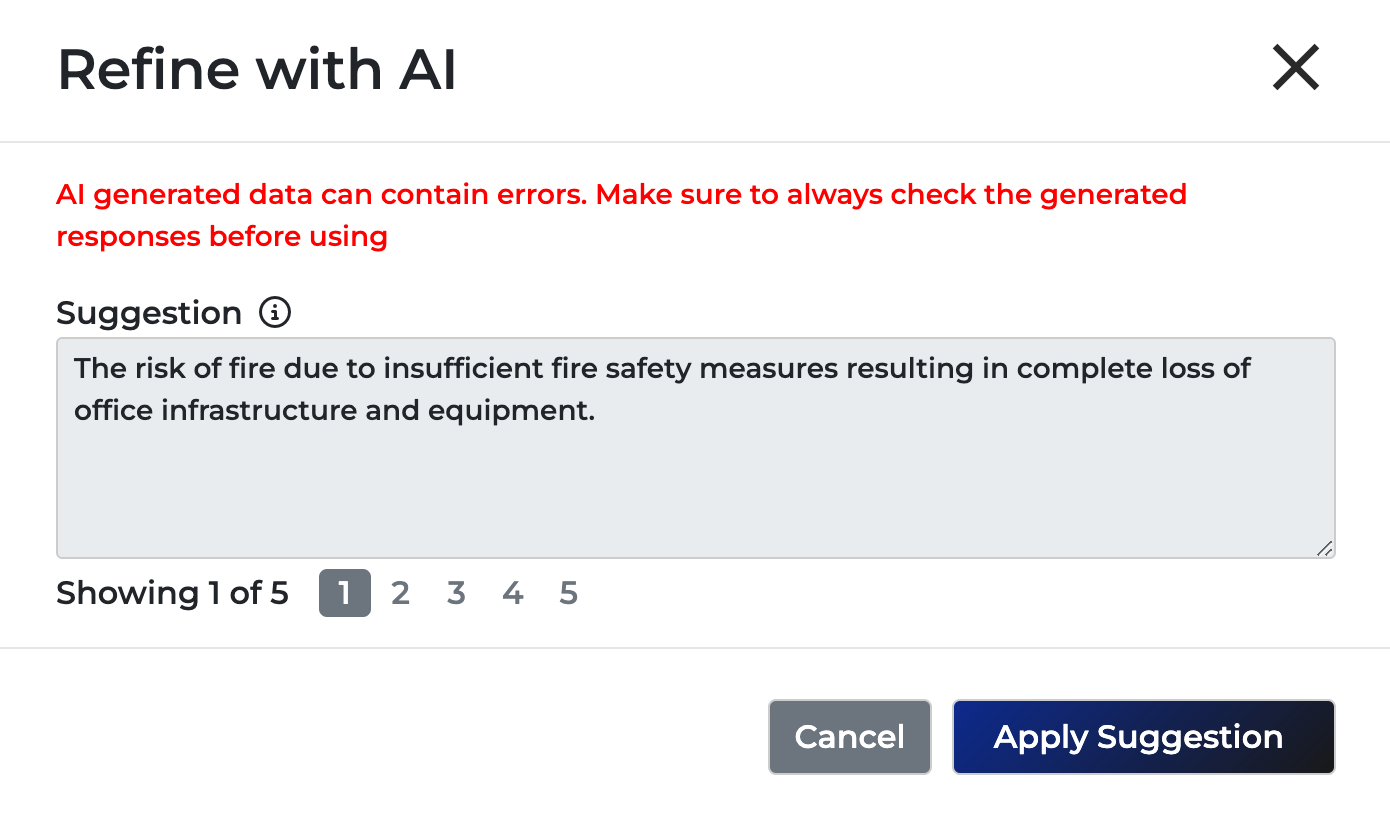
Task: Click the "Refine with AI" dialog title
Action: click(x=257, y=70)
